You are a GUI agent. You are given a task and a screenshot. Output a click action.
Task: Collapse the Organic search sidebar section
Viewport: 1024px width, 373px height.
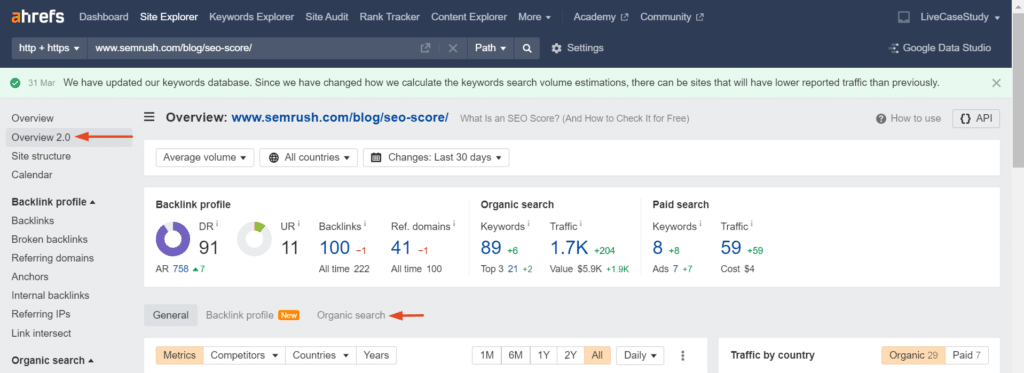(53, 360)
